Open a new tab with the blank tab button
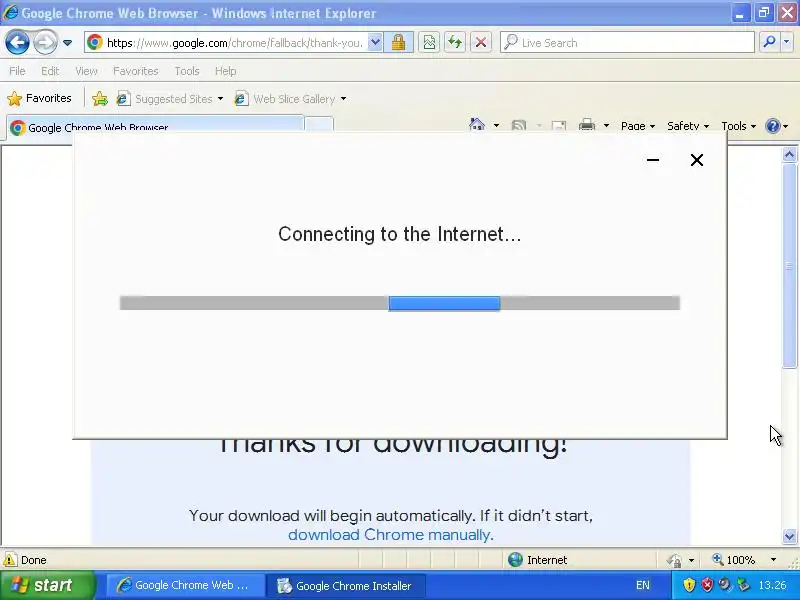Screen dimensions: 800x600 coord(319,126)
